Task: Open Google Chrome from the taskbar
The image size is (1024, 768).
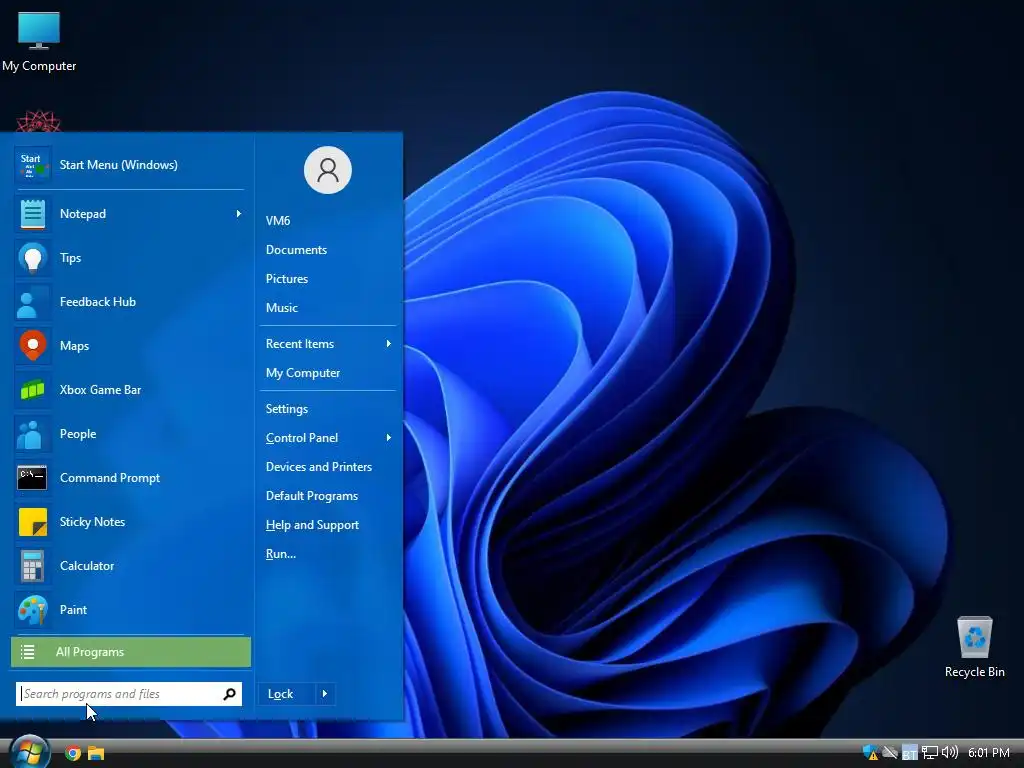Action: click(73, 753)
